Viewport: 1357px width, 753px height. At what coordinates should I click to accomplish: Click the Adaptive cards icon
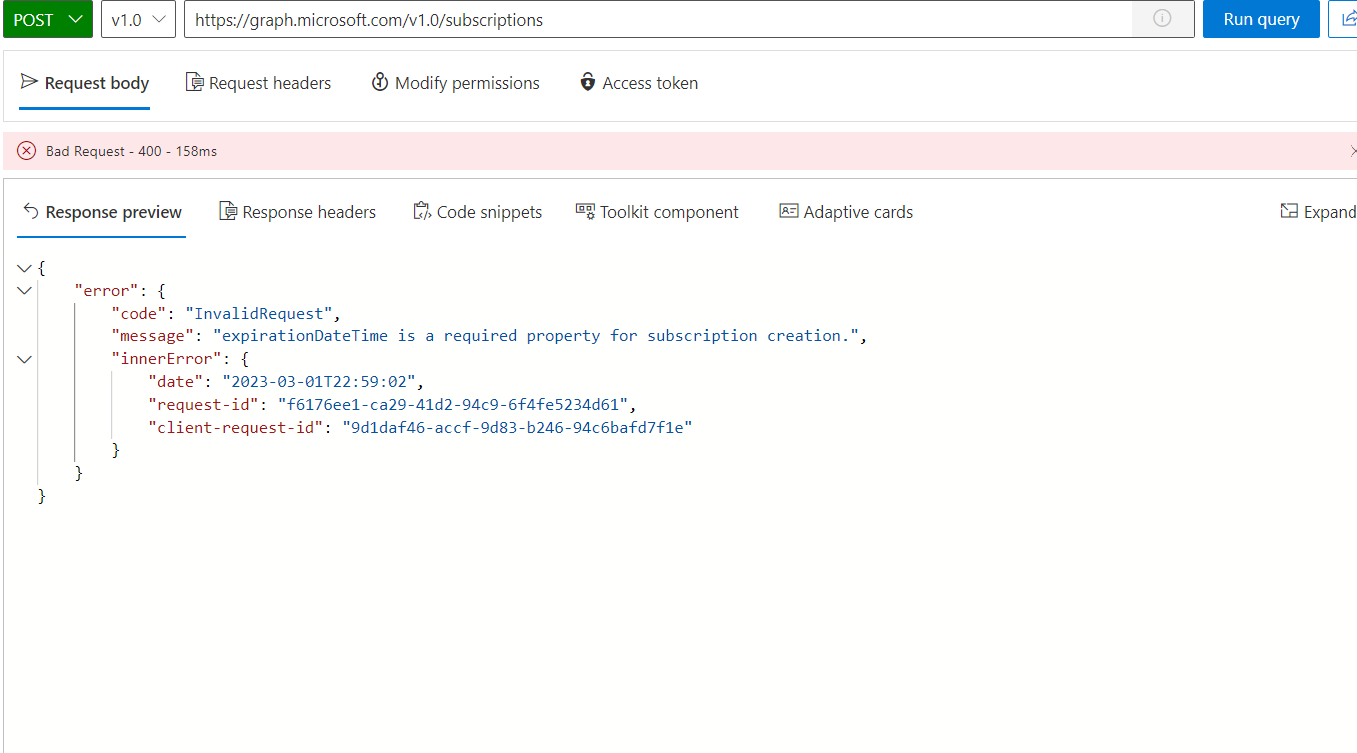[x=788, y=211]
